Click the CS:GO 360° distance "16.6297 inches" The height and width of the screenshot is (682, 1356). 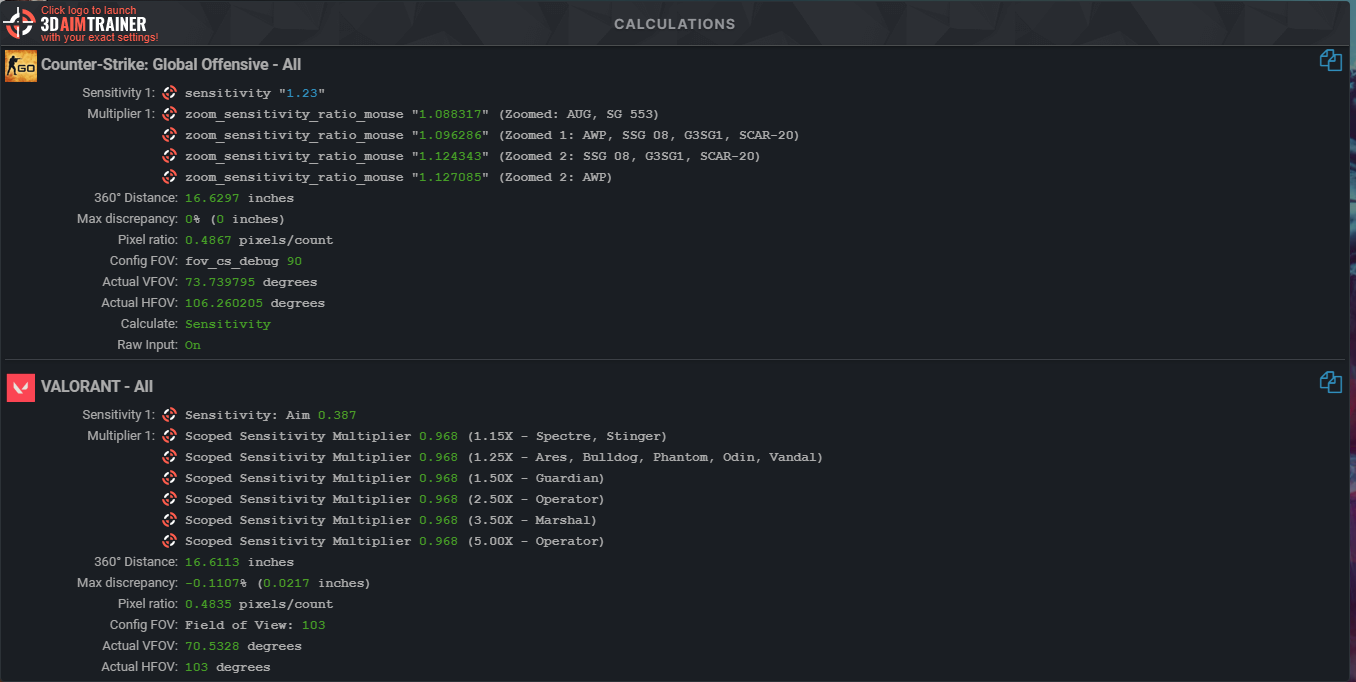pos(240,198)
